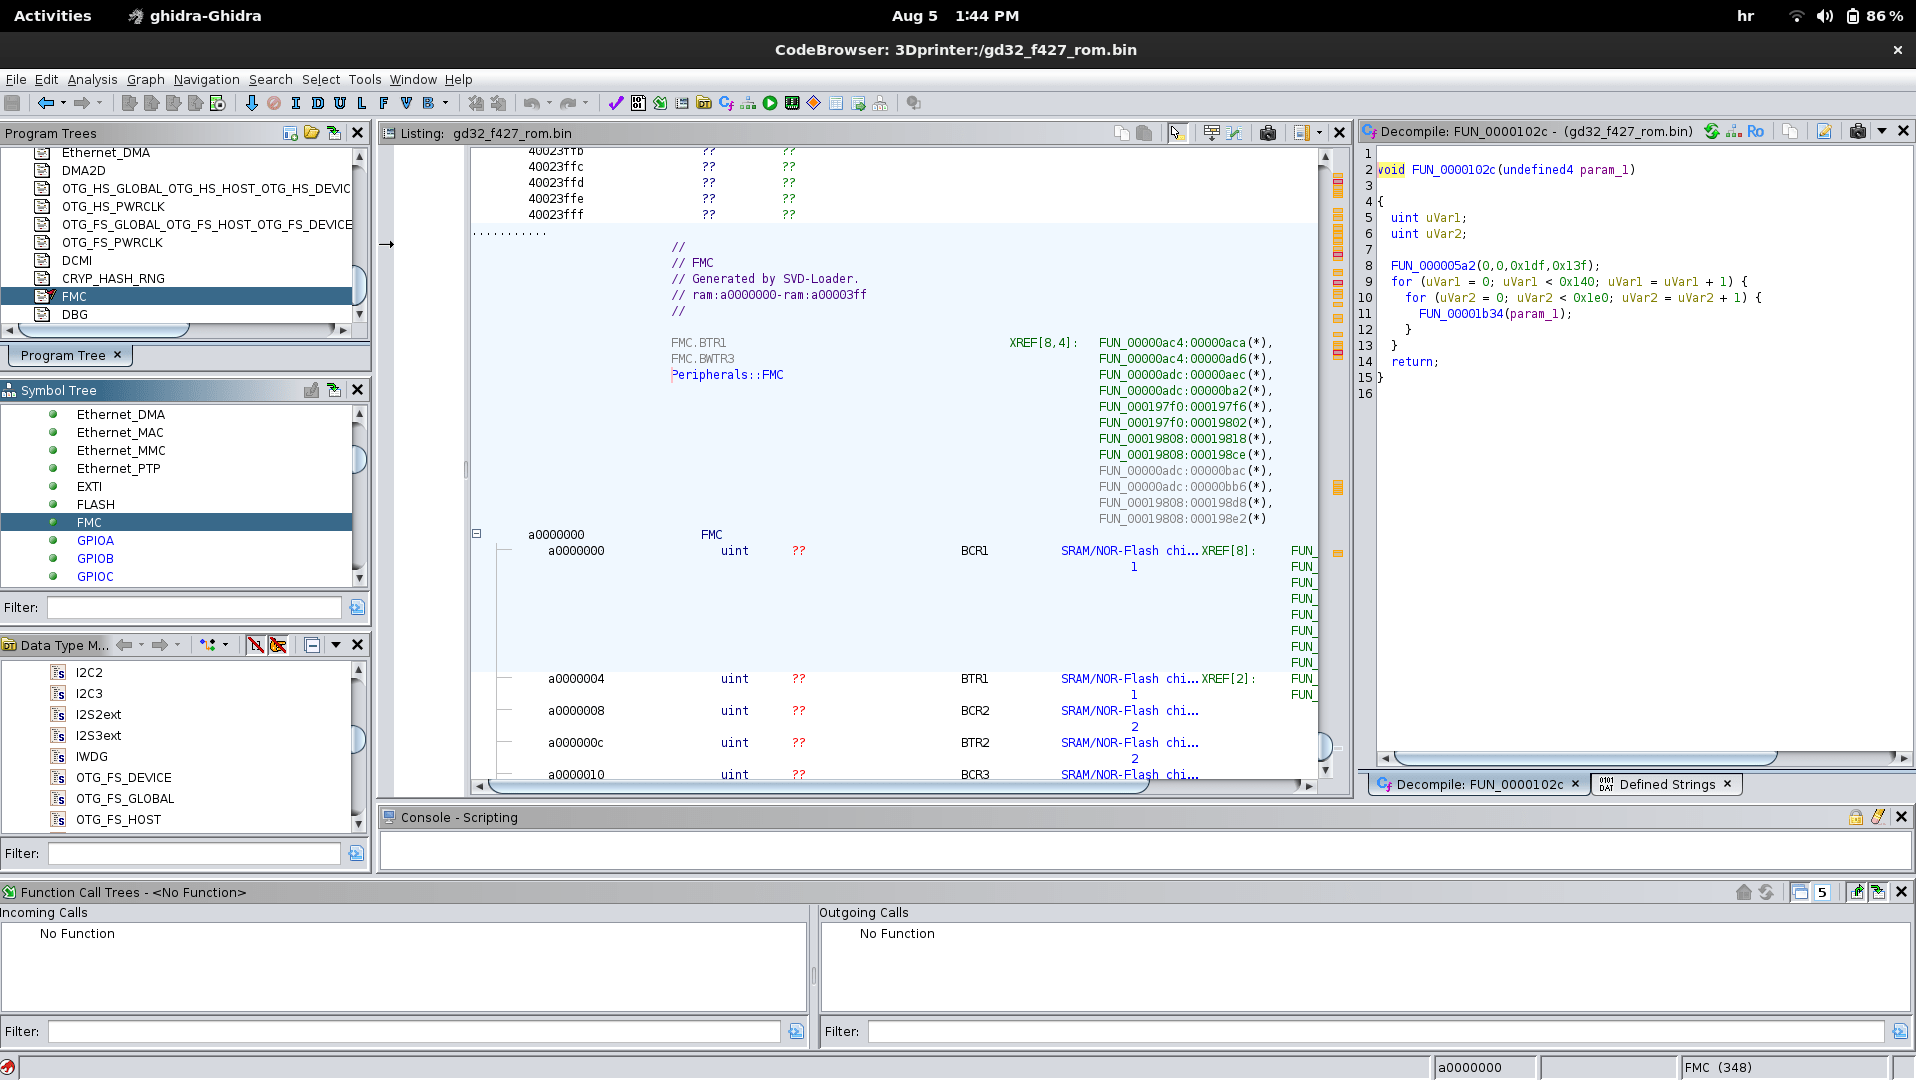Viewport: 1916px width, 1080px height.
Task: Toggle the Data Type filter arrays button
Action: click(256, 645)
